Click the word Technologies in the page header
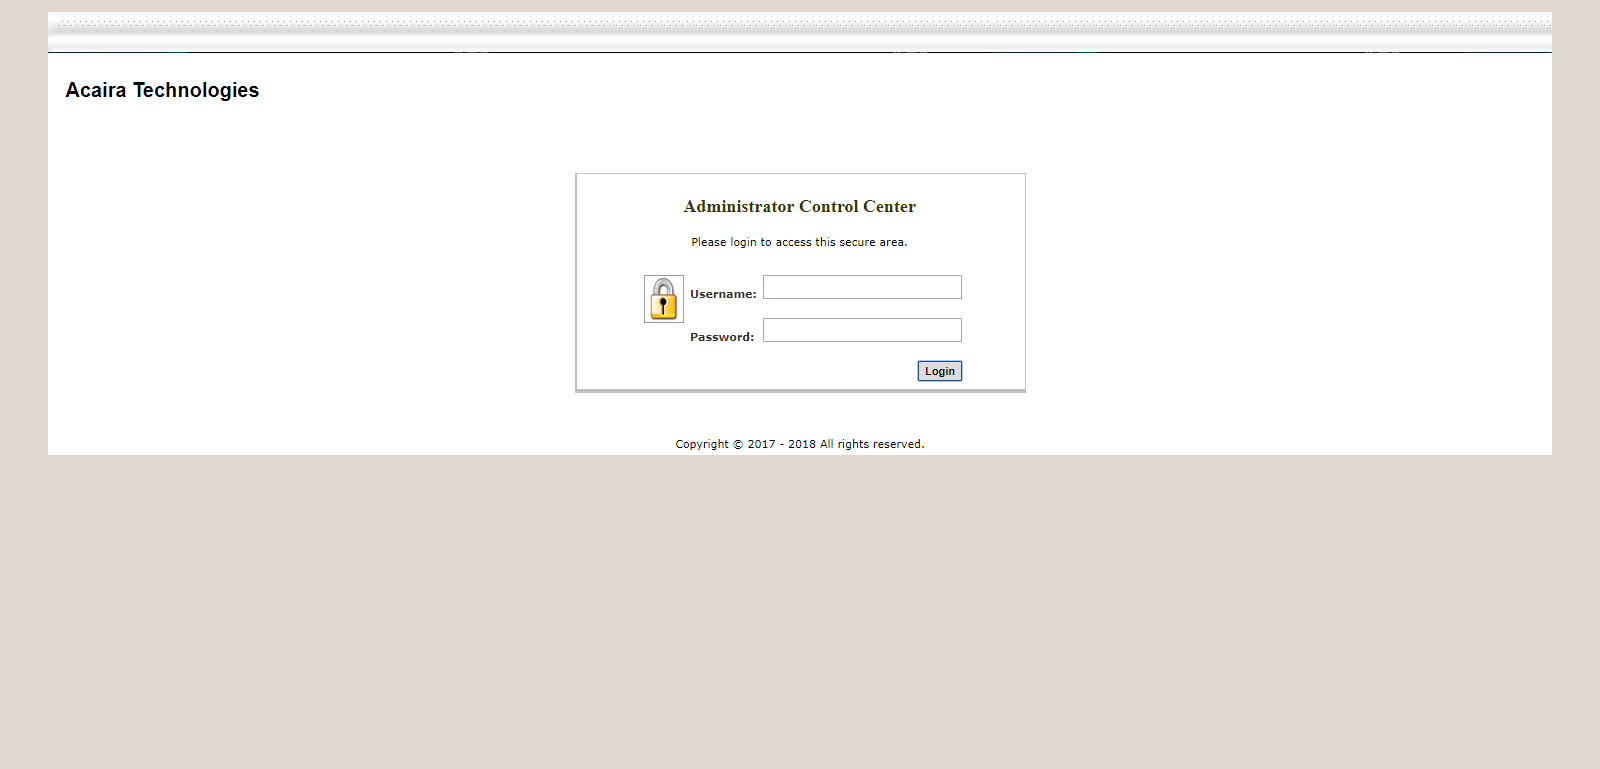The height and width of the screenshot is (769, 1600). point(196,90)
